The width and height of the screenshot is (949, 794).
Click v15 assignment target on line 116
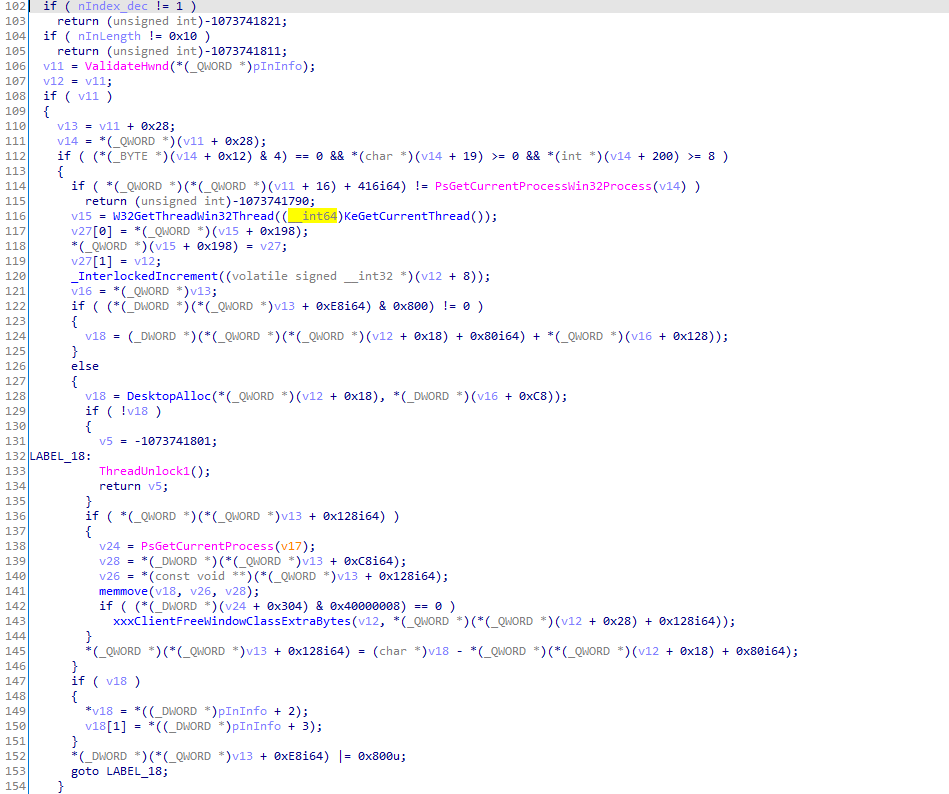81,216
